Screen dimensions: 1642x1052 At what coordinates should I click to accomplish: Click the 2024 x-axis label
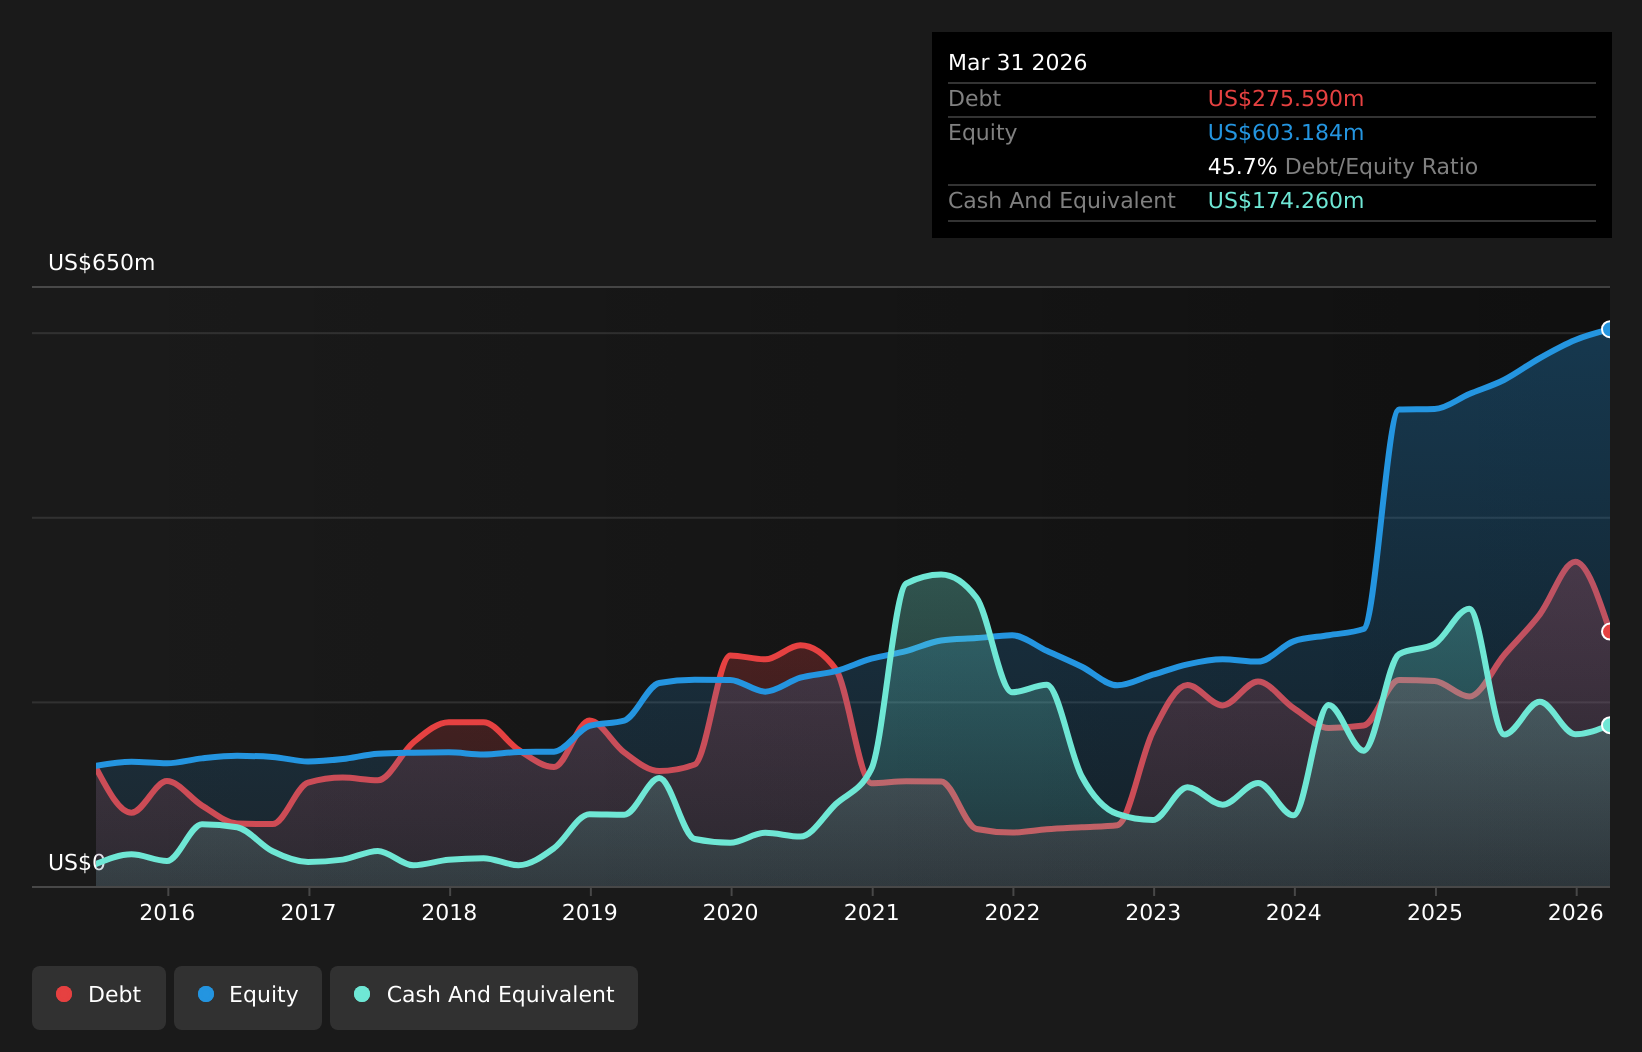pyautogui.click(x=1294, y=912)
